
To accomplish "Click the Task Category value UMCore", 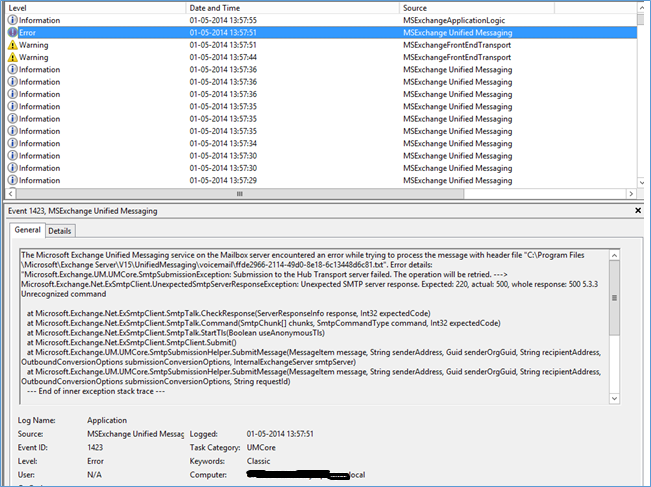I will (x=261, y=447).
